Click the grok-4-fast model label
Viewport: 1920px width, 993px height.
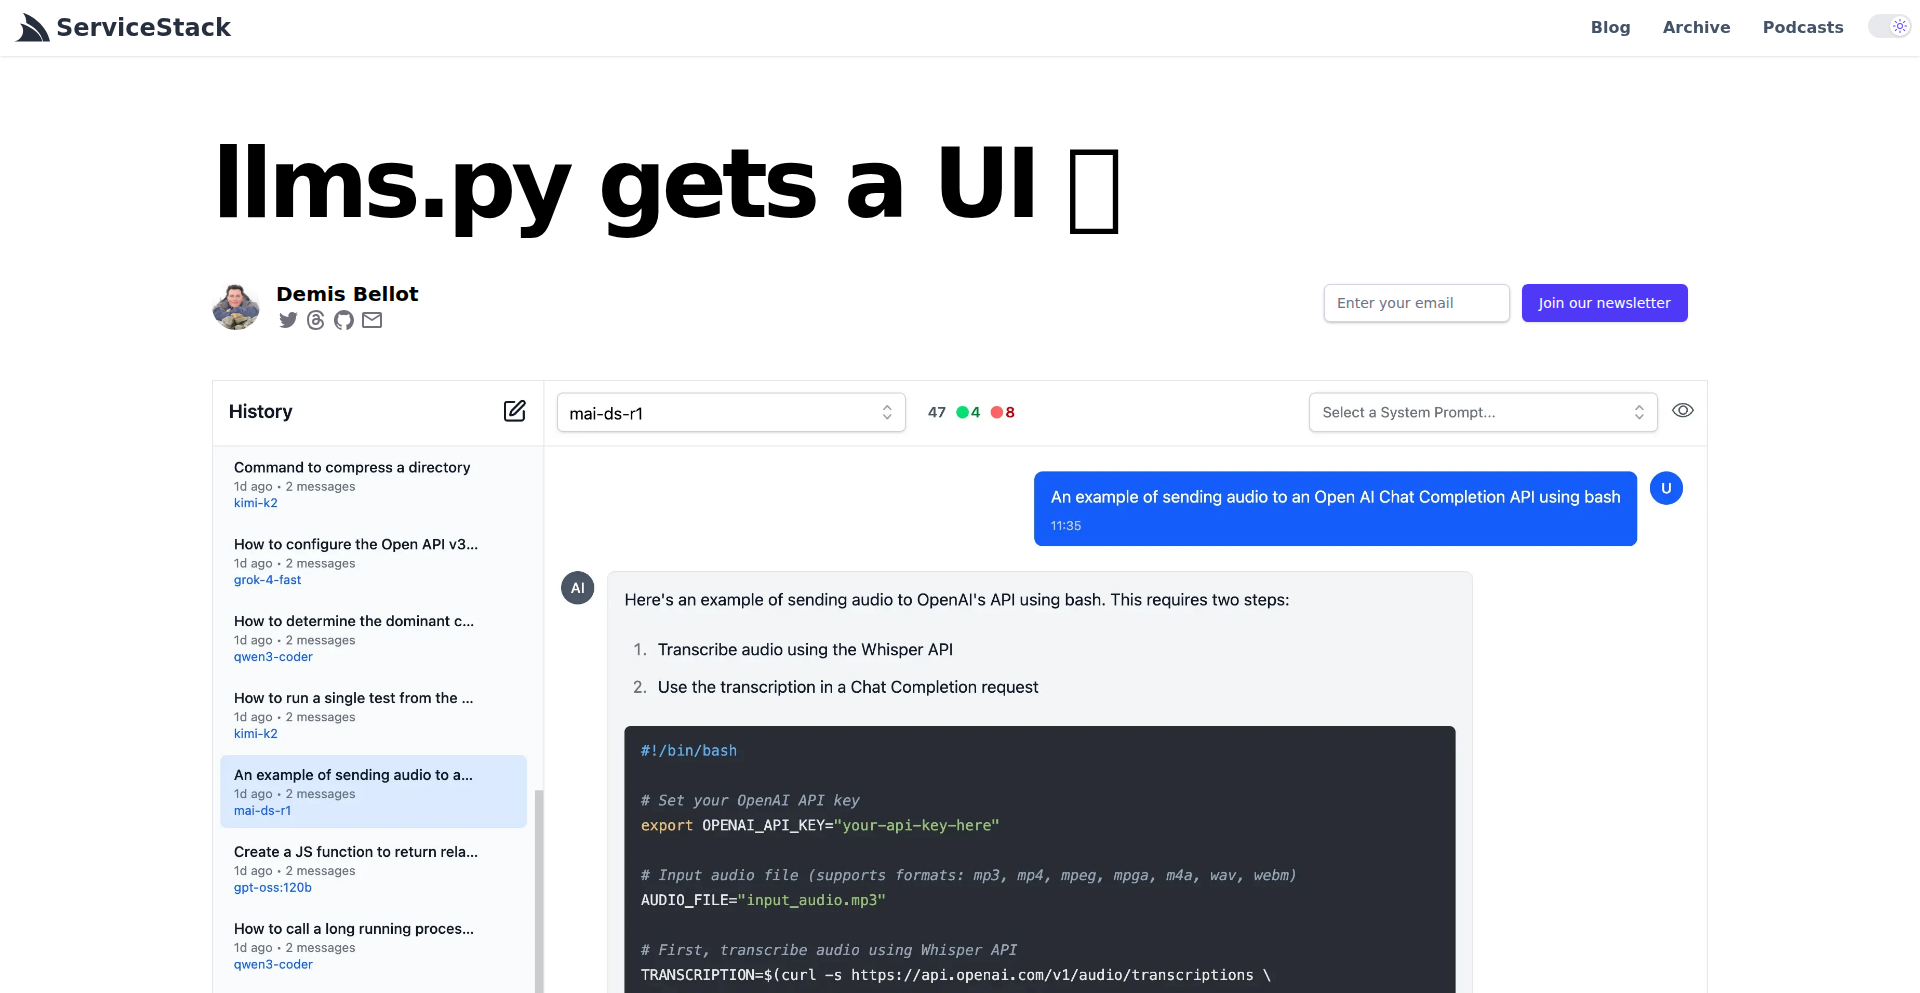tap(267, 580)
